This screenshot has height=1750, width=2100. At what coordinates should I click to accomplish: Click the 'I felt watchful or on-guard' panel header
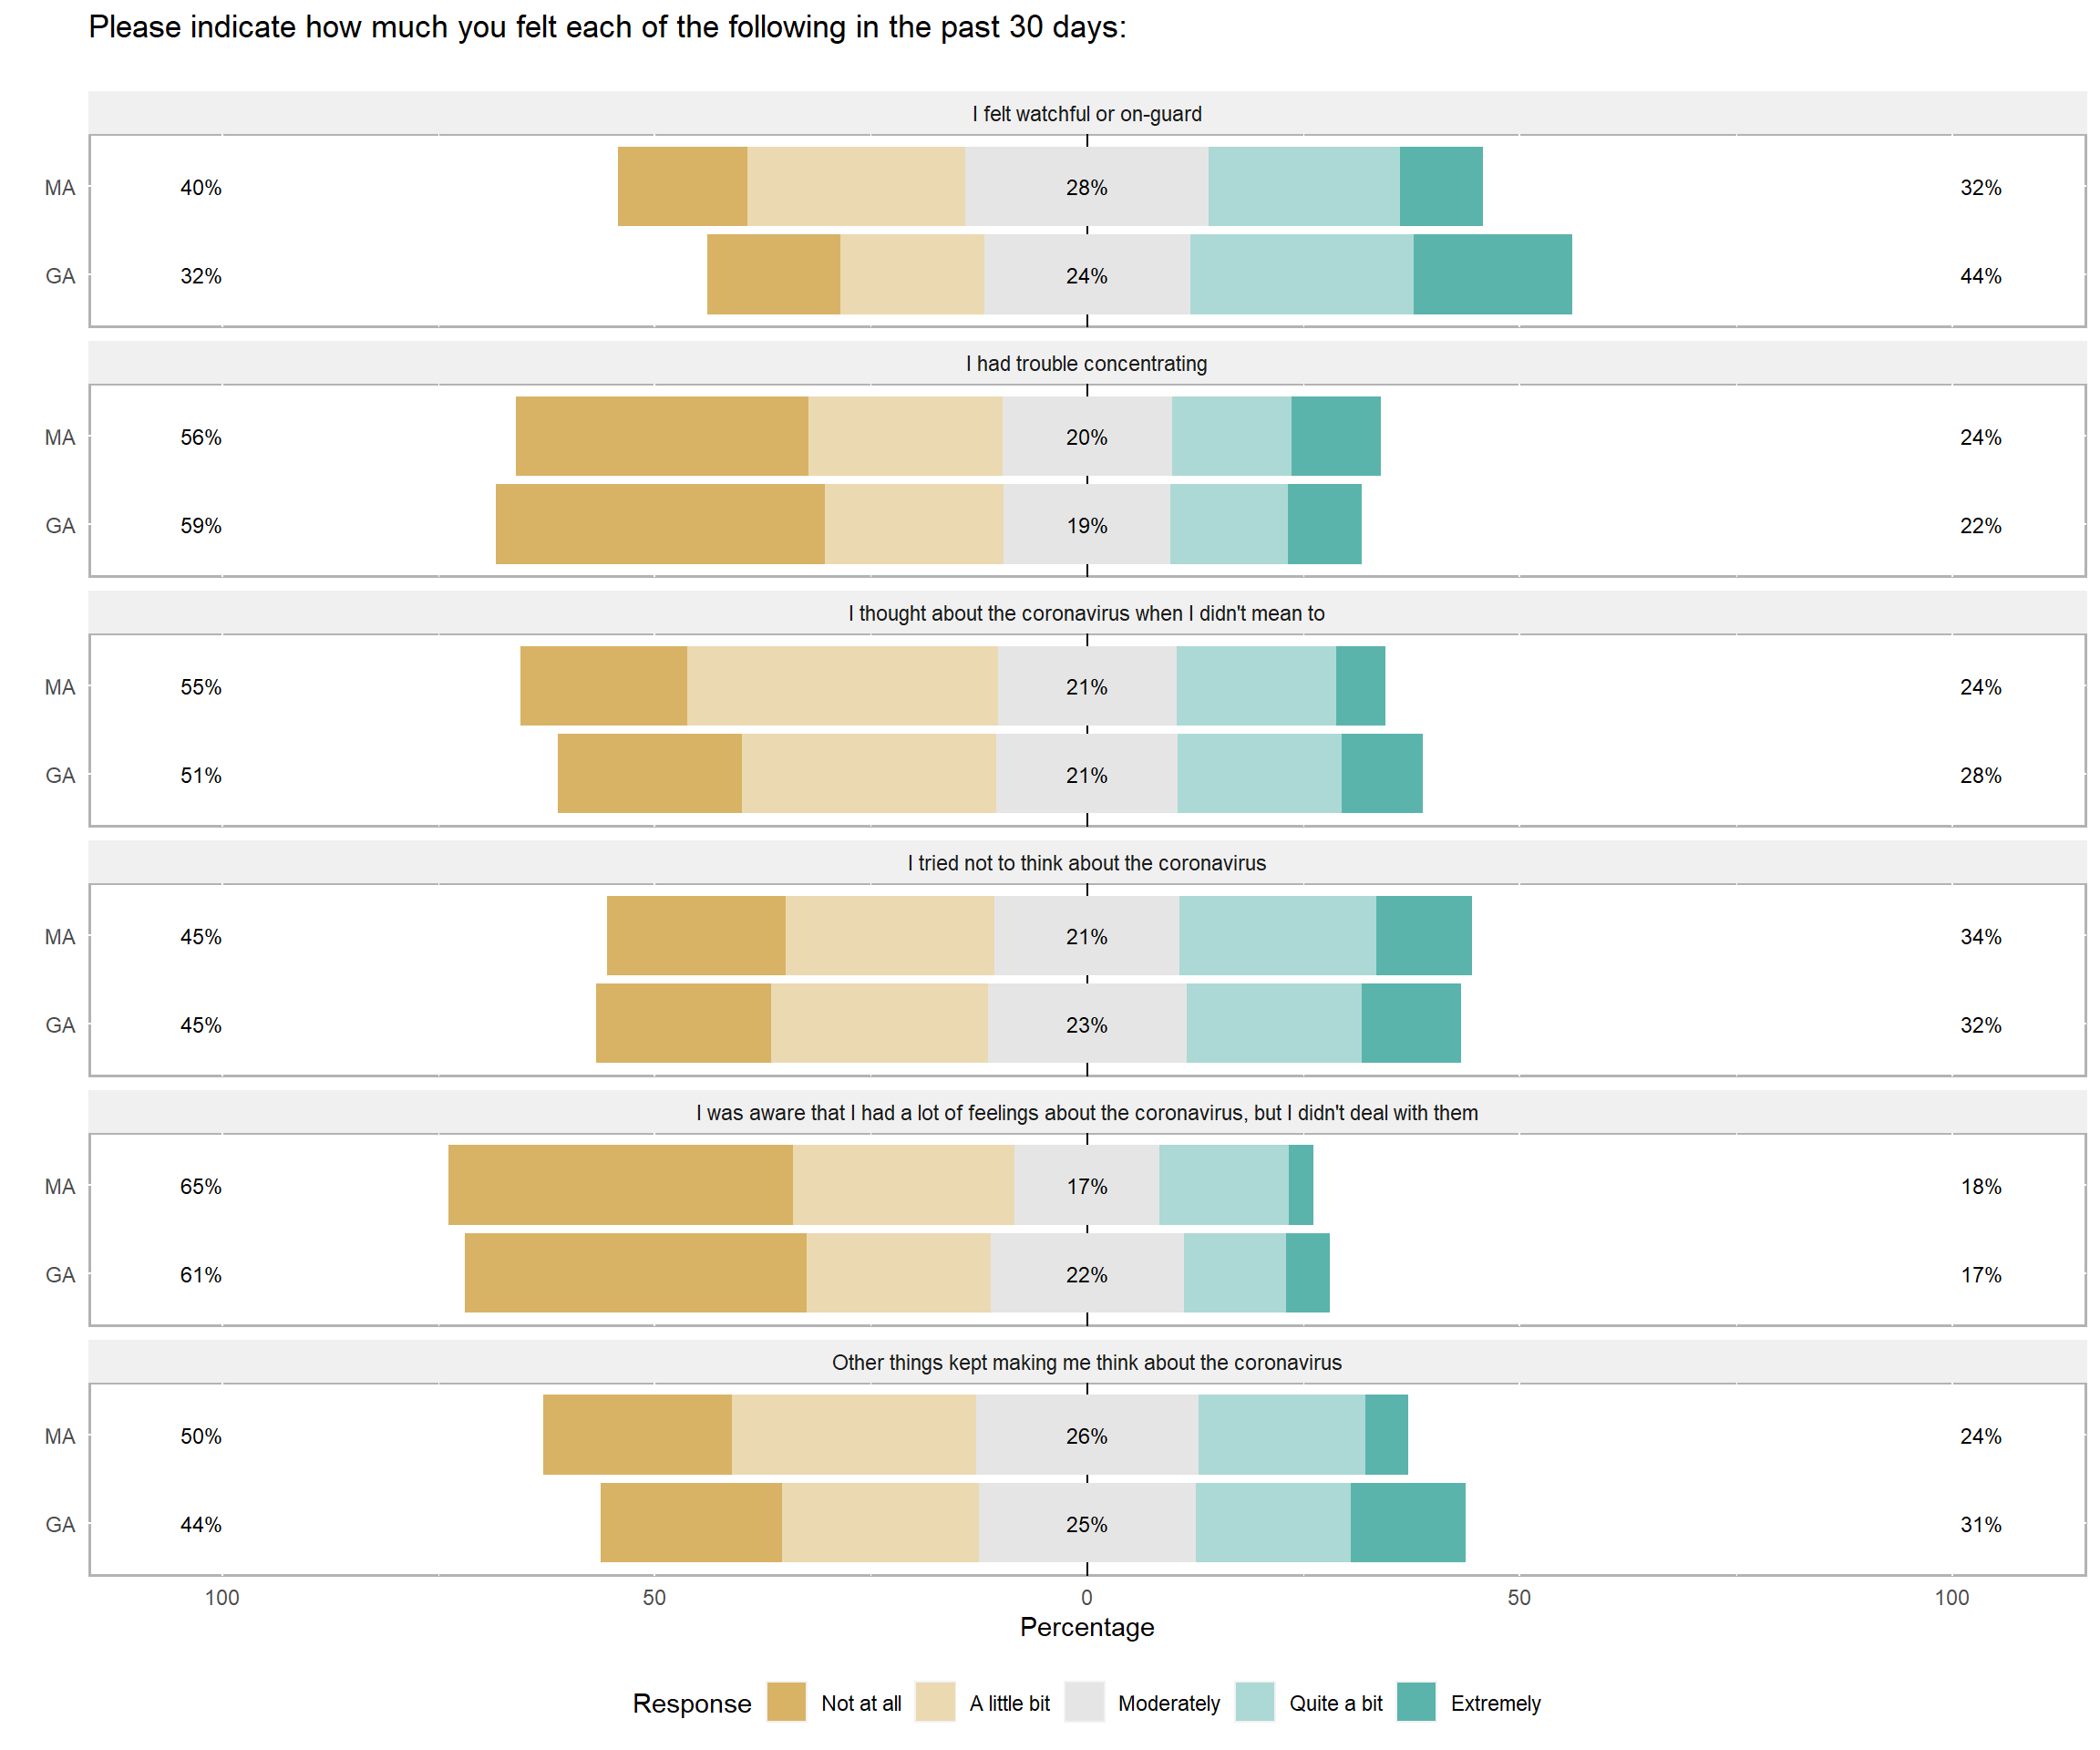[x=1087, y=114]
